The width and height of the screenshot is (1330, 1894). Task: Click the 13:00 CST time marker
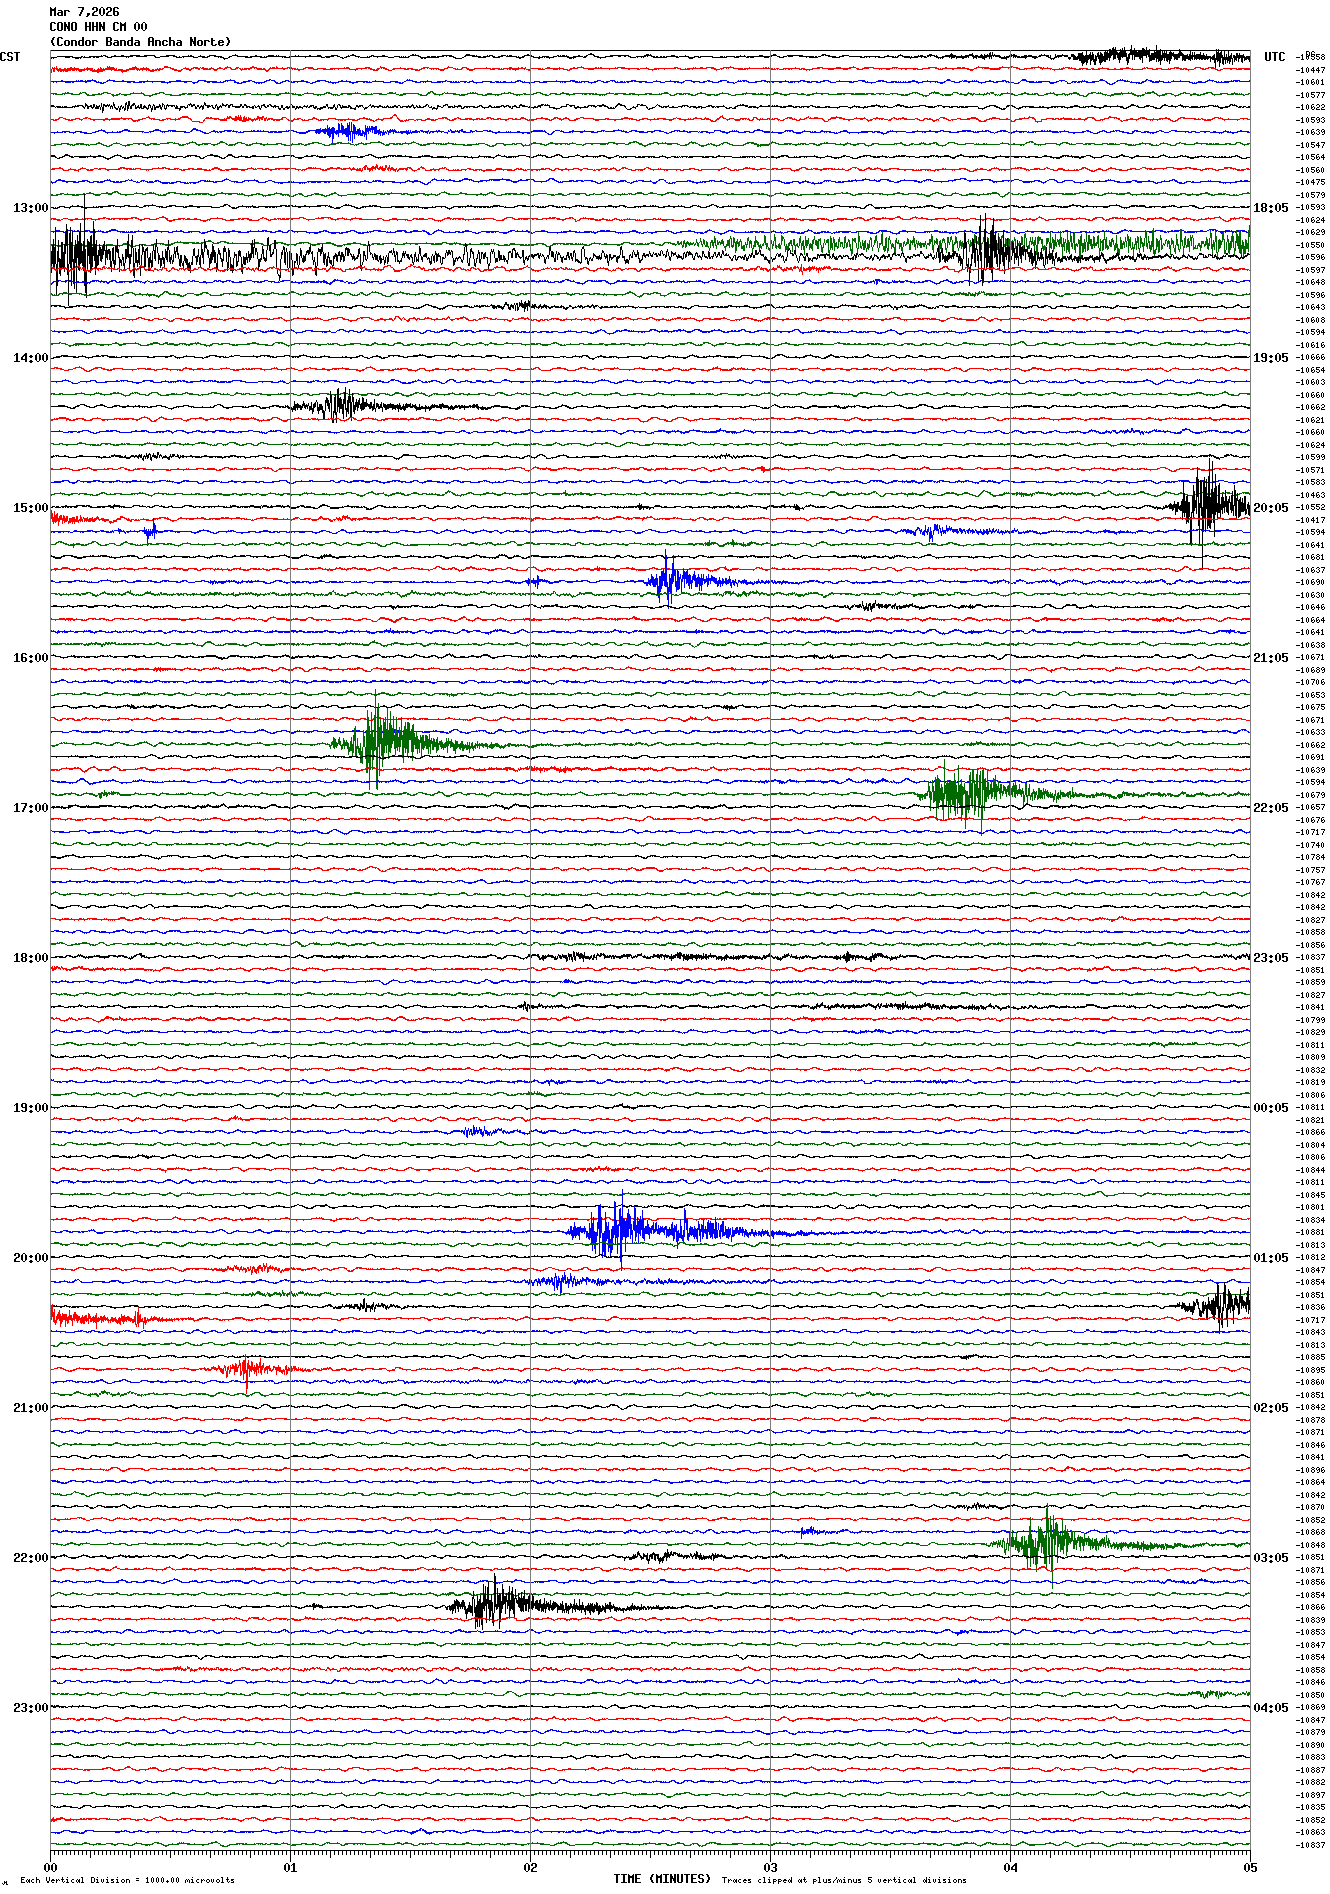(30, 208)
